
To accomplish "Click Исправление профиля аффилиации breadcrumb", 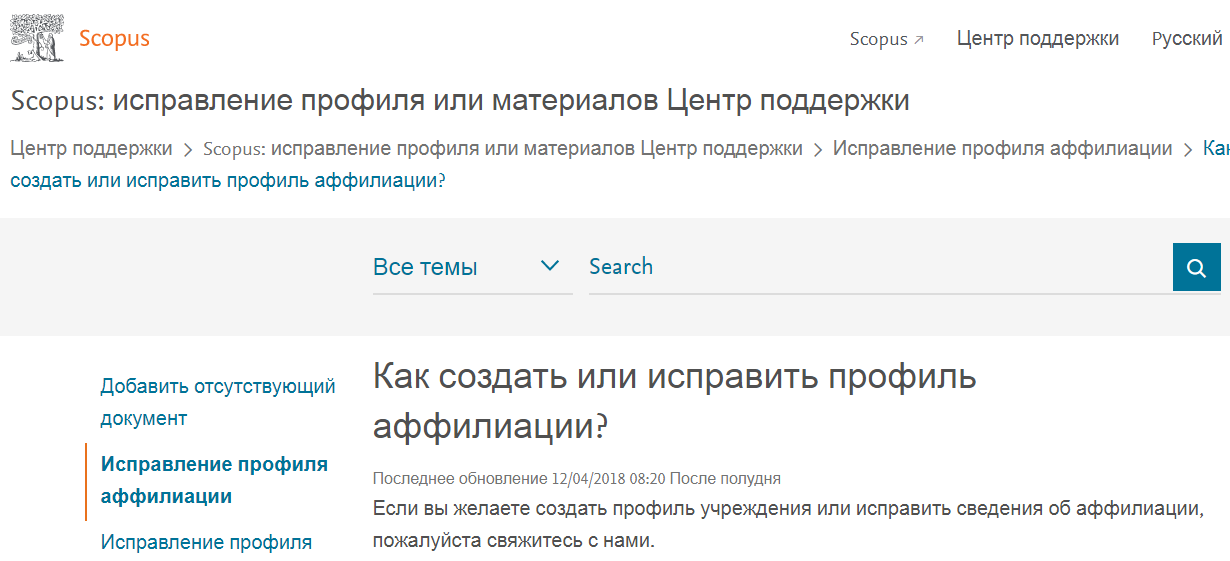I will click(x=1002, y=149).
